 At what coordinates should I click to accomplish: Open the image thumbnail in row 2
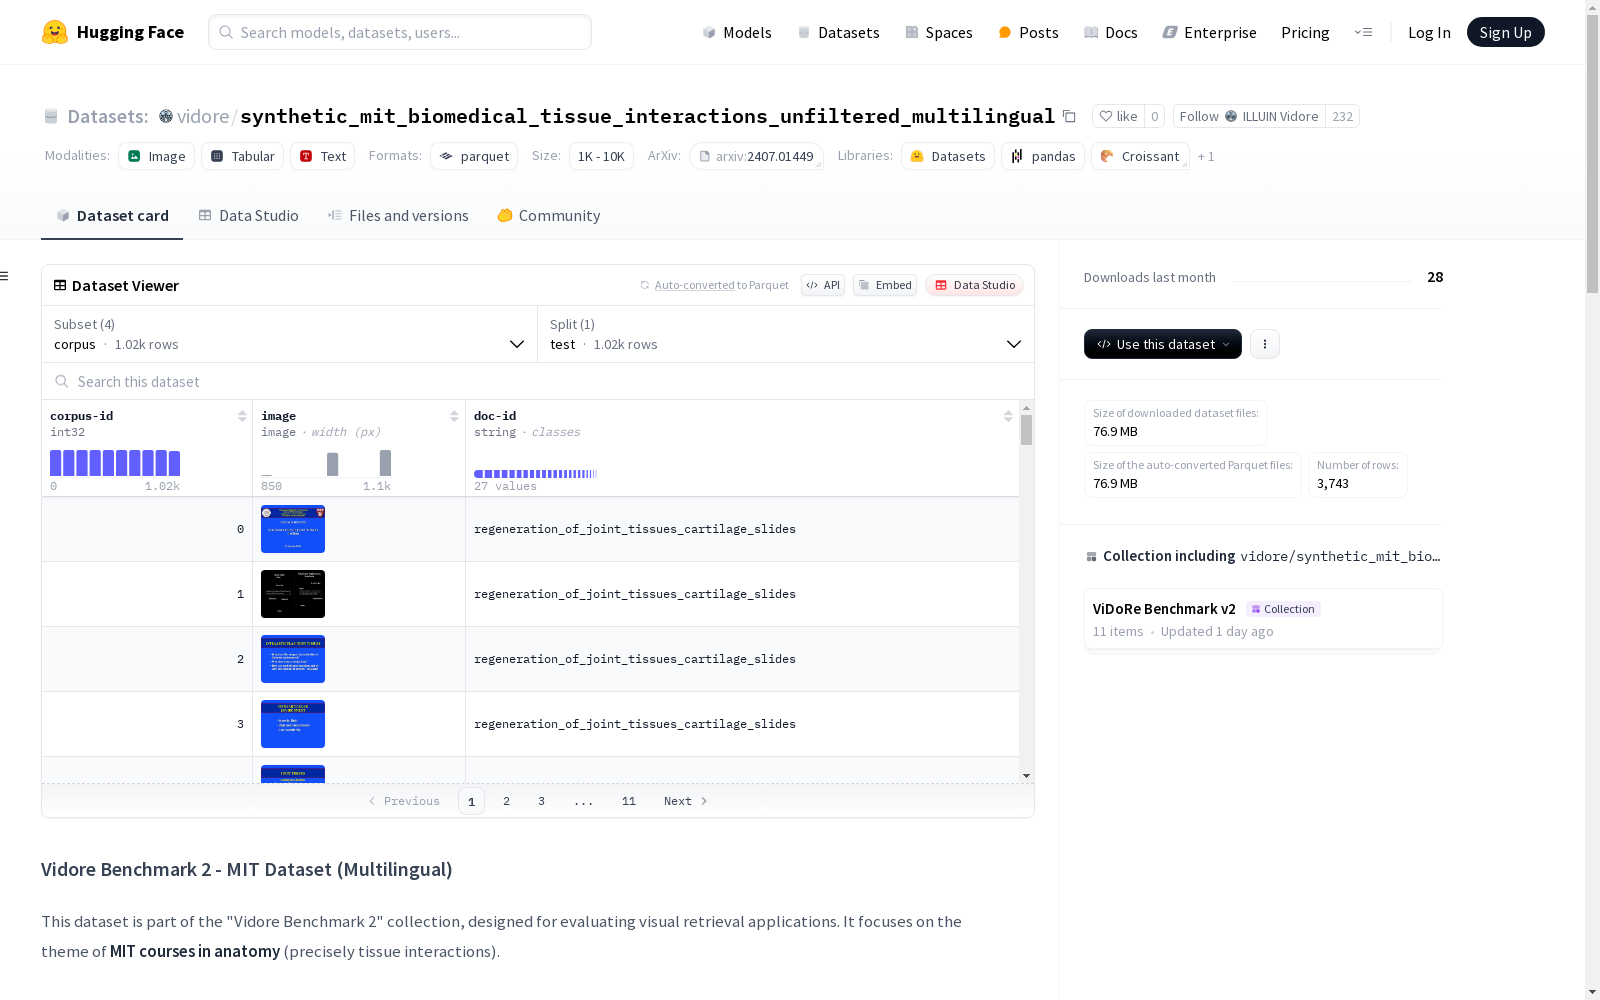coord(293,659)
